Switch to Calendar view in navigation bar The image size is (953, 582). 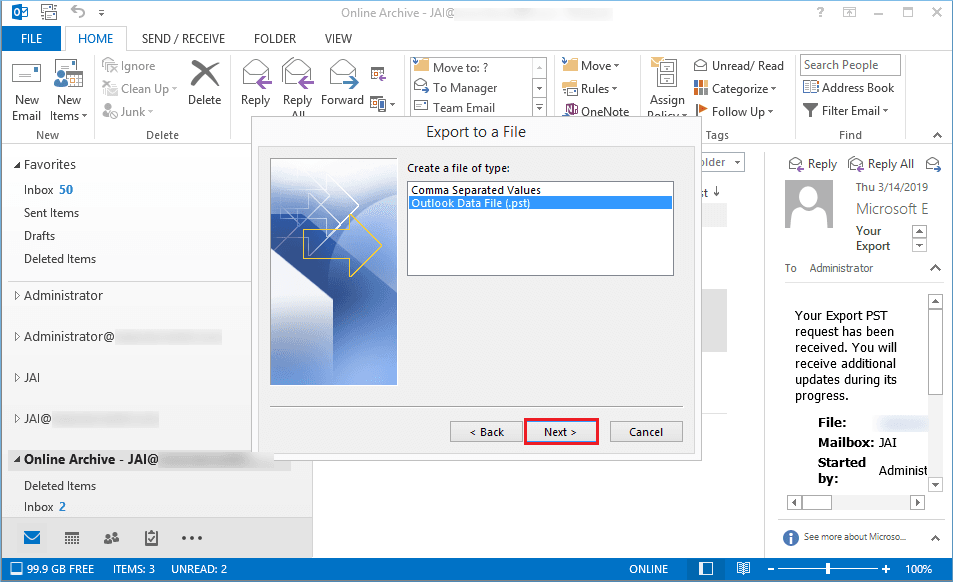point(72,538)
